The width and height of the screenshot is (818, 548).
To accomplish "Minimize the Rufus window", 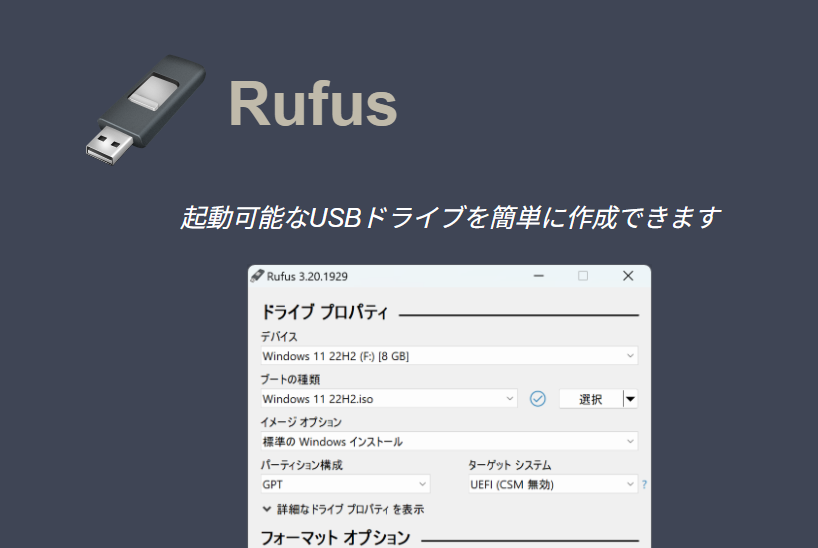I will tap(539, 276).
